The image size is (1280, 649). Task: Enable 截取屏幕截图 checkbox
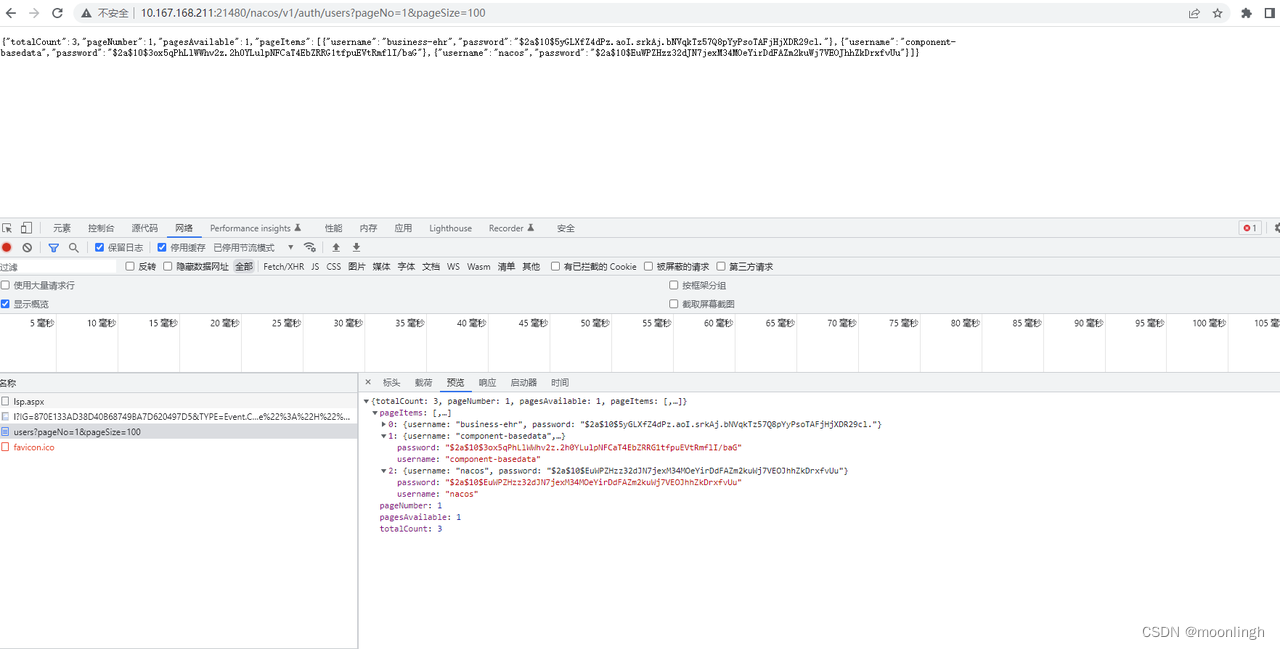[674, 304]
